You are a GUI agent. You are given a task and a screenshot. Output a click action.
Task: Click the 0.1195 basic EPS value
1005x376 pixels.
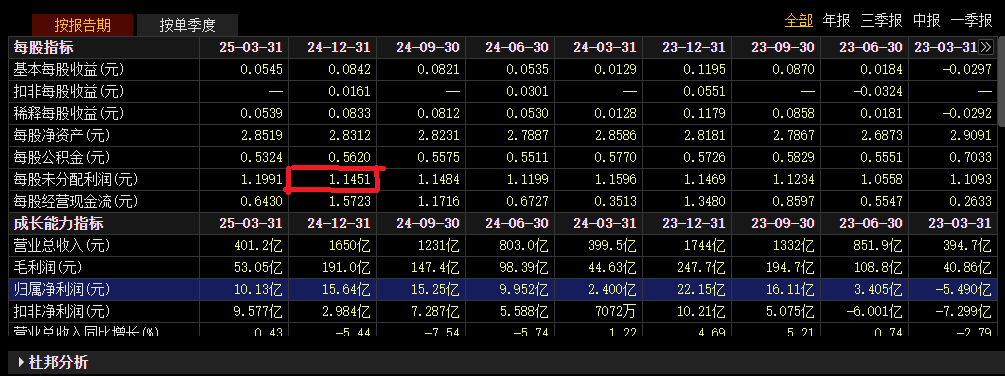(x=704, y=69)
